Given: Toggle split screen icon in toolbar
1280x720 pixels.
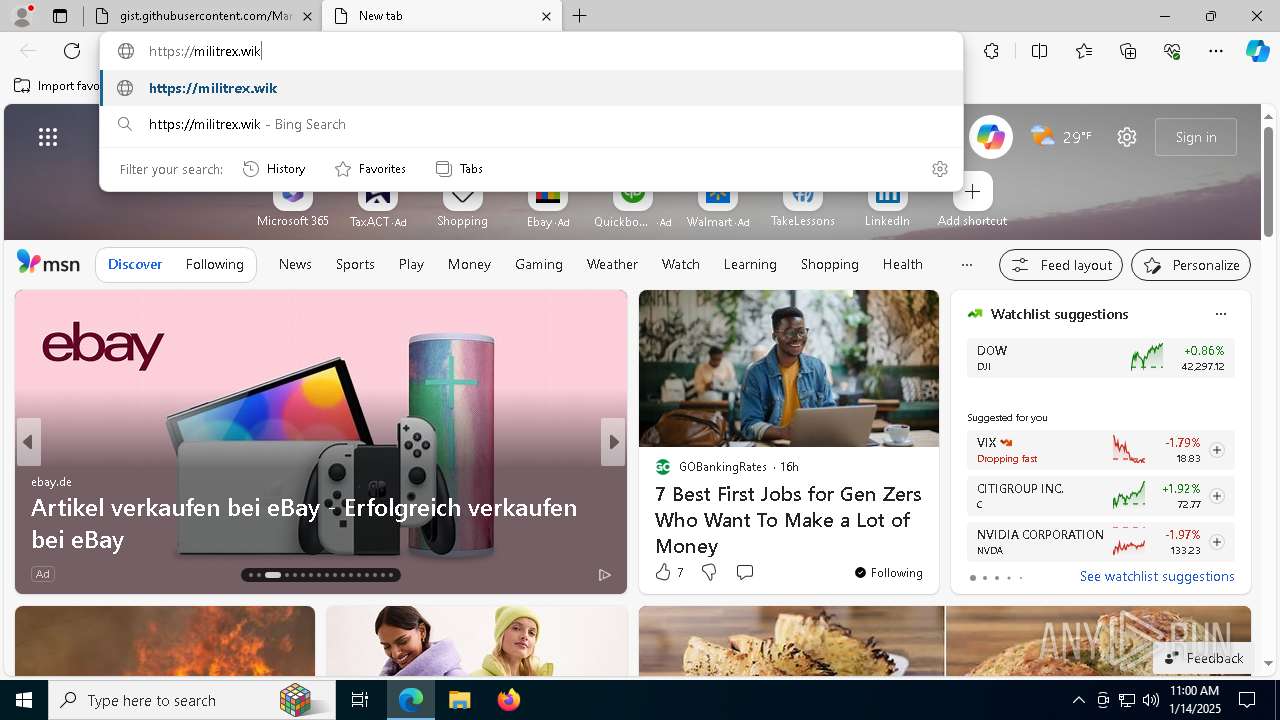Looking at the screenshot, I should pyautogui.click(x=1039, y=51).
